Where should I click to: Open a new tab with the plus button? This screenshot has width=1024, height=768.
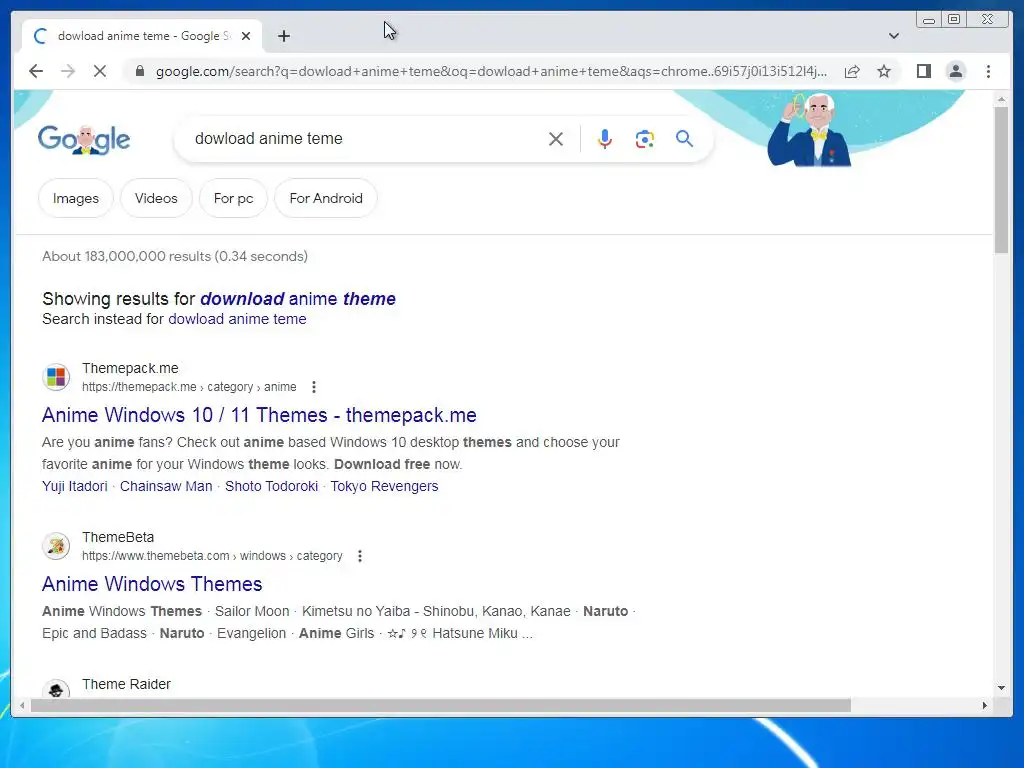pyautogui.click(x=283, y=36)
